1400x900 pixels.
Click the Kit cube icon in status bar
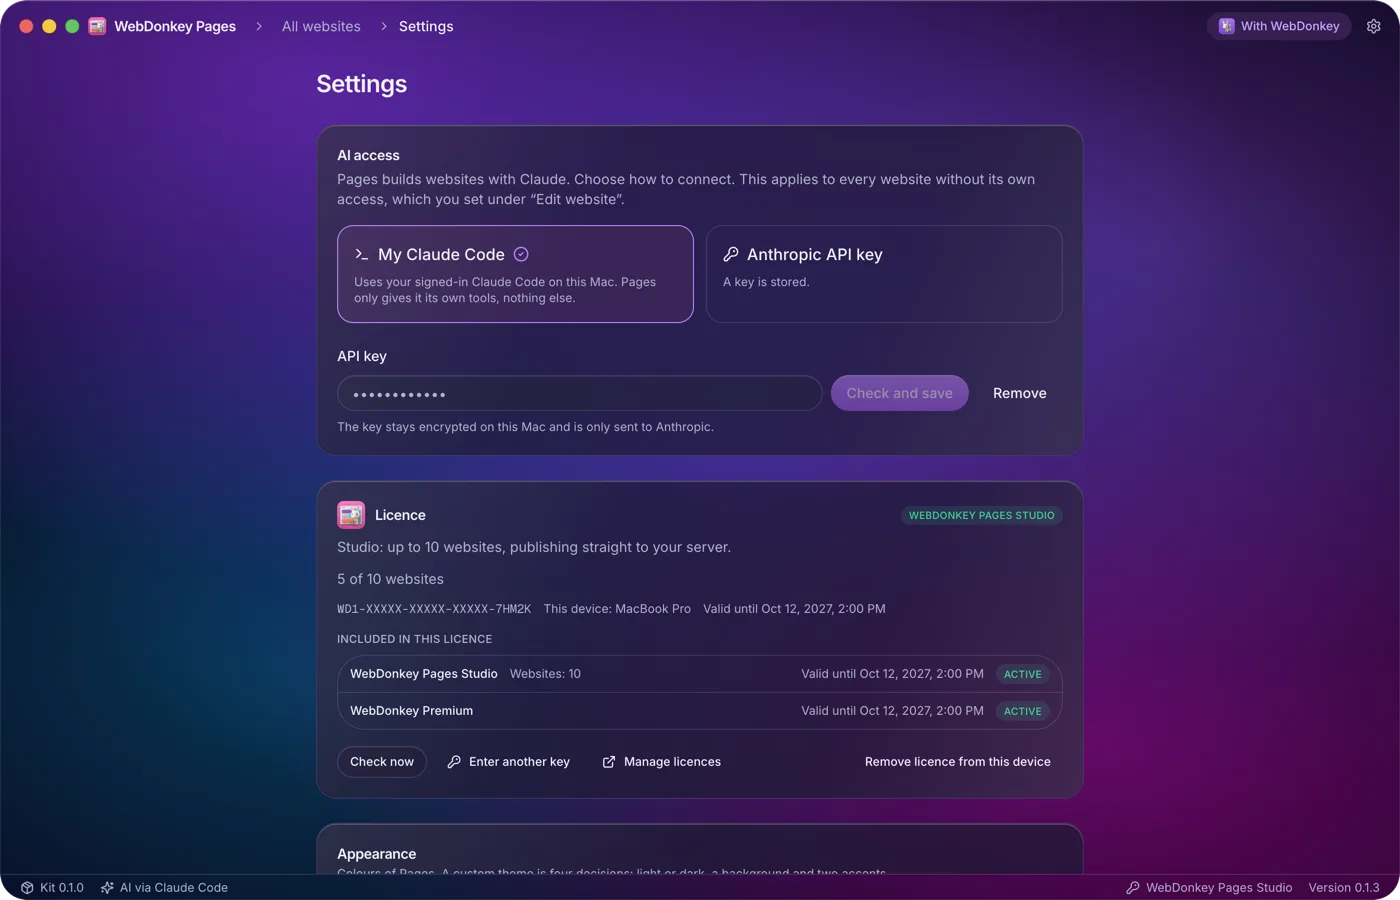click(27, 888)
